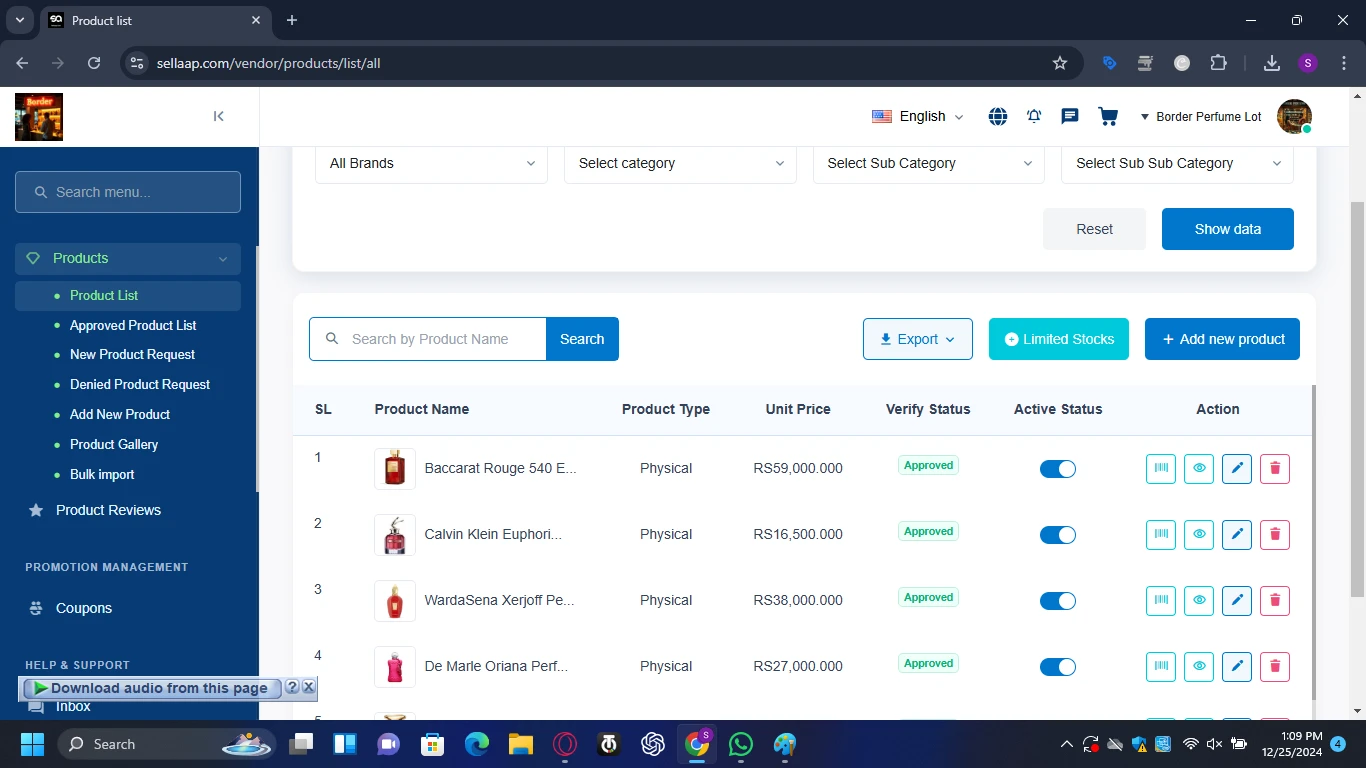Toggle active status for WardaSena Xerjoff
The height and width of the screenshot is (768, 1366).
point(1058,601)
